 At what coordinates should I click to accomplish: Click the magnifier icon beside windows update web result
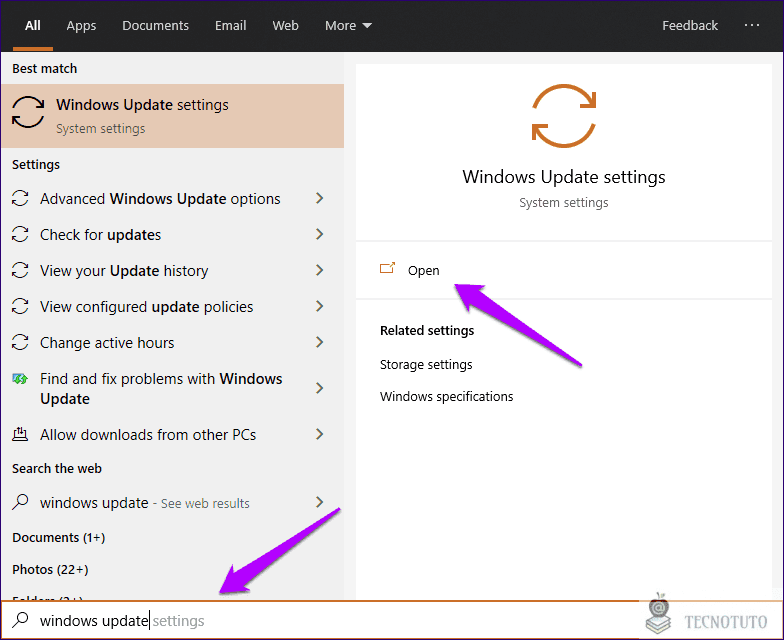click(x=20, y=502)
